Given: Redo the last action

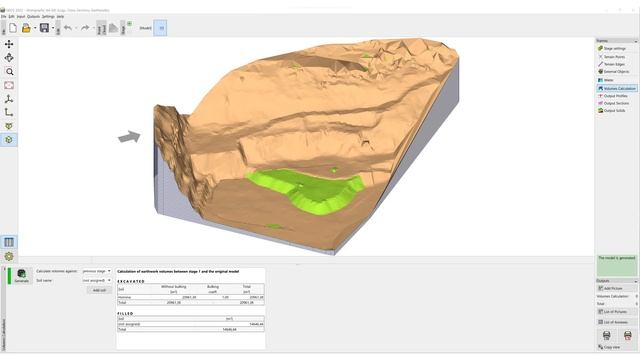Looking at the screenshot, I should coord(85,28).
